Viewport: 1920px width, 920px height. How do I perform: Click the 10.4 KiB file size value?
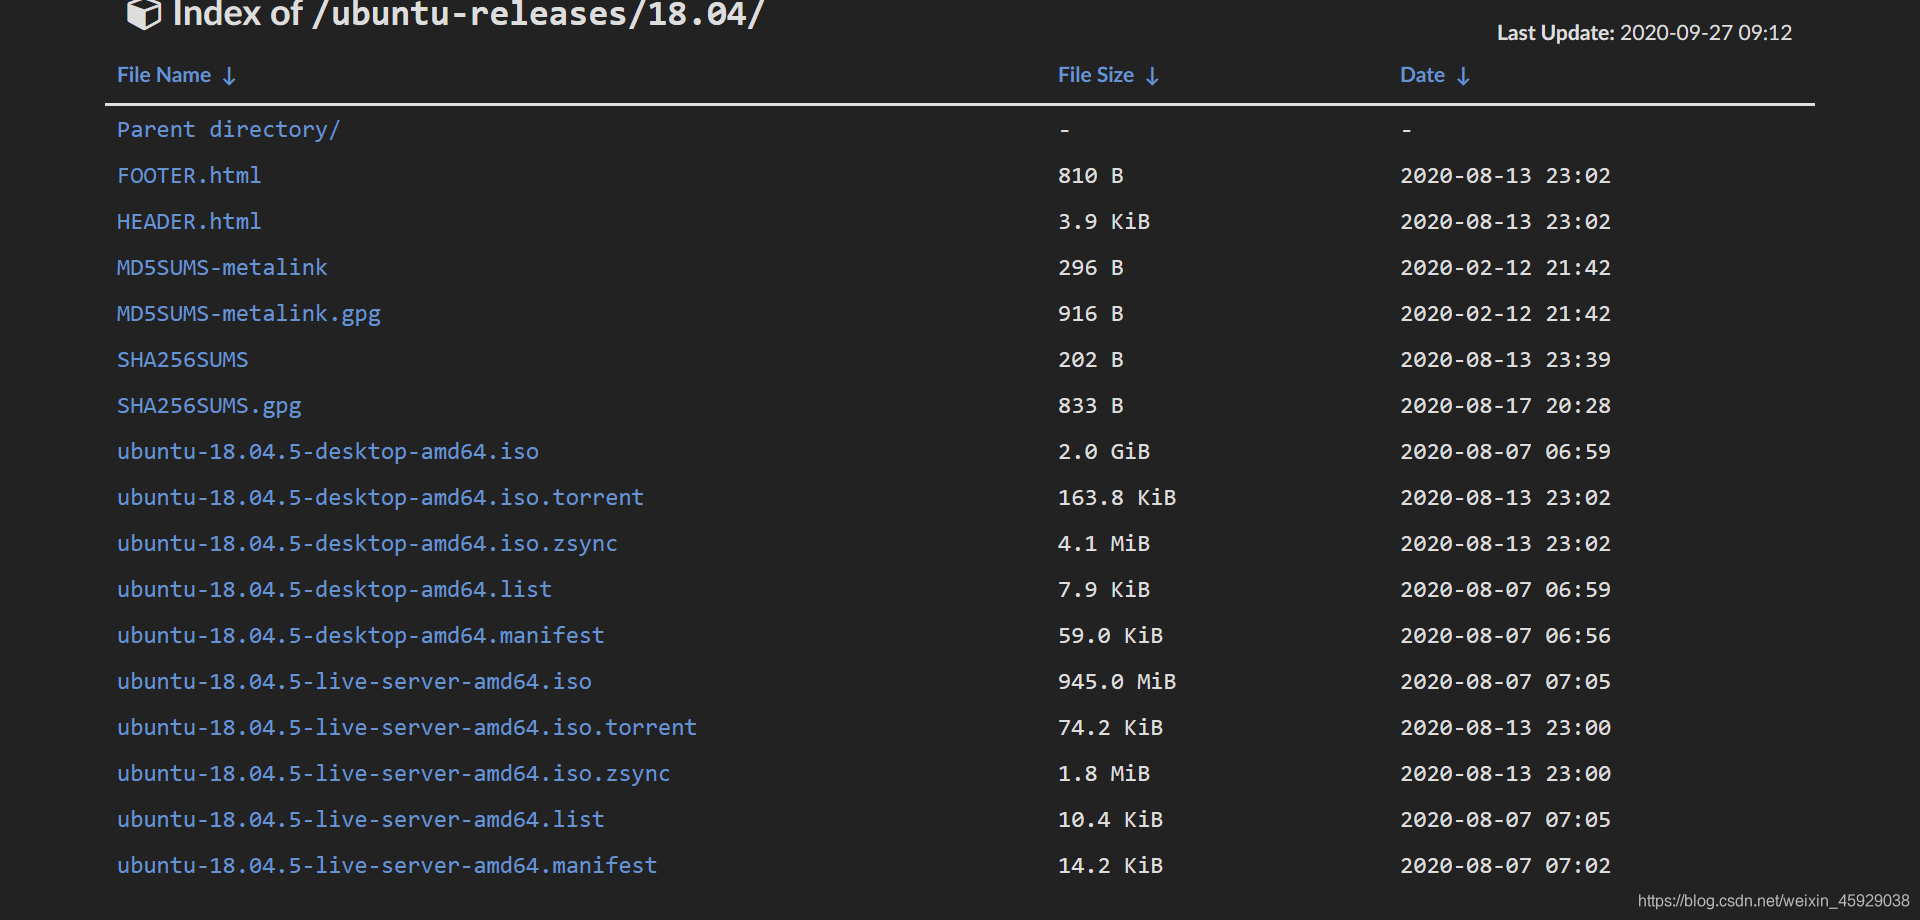pos(1111,820)
